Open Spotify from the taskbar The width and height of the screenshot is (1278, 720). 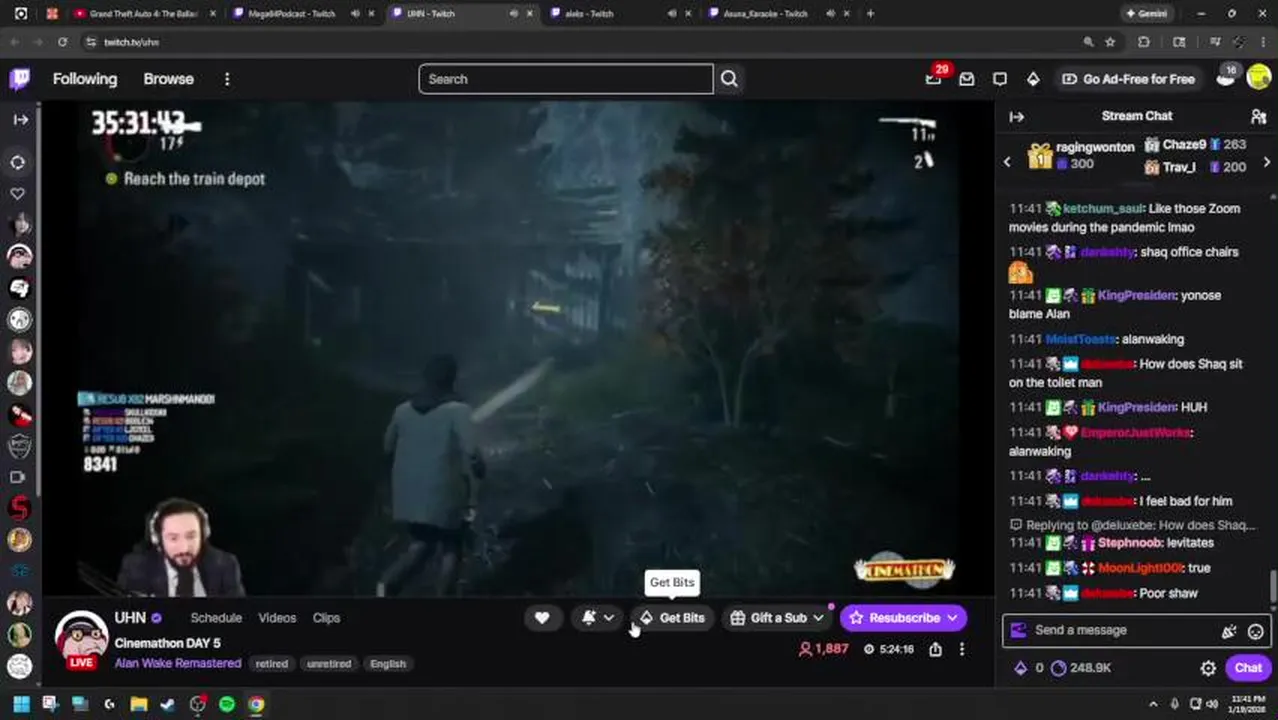click(227, 704)
